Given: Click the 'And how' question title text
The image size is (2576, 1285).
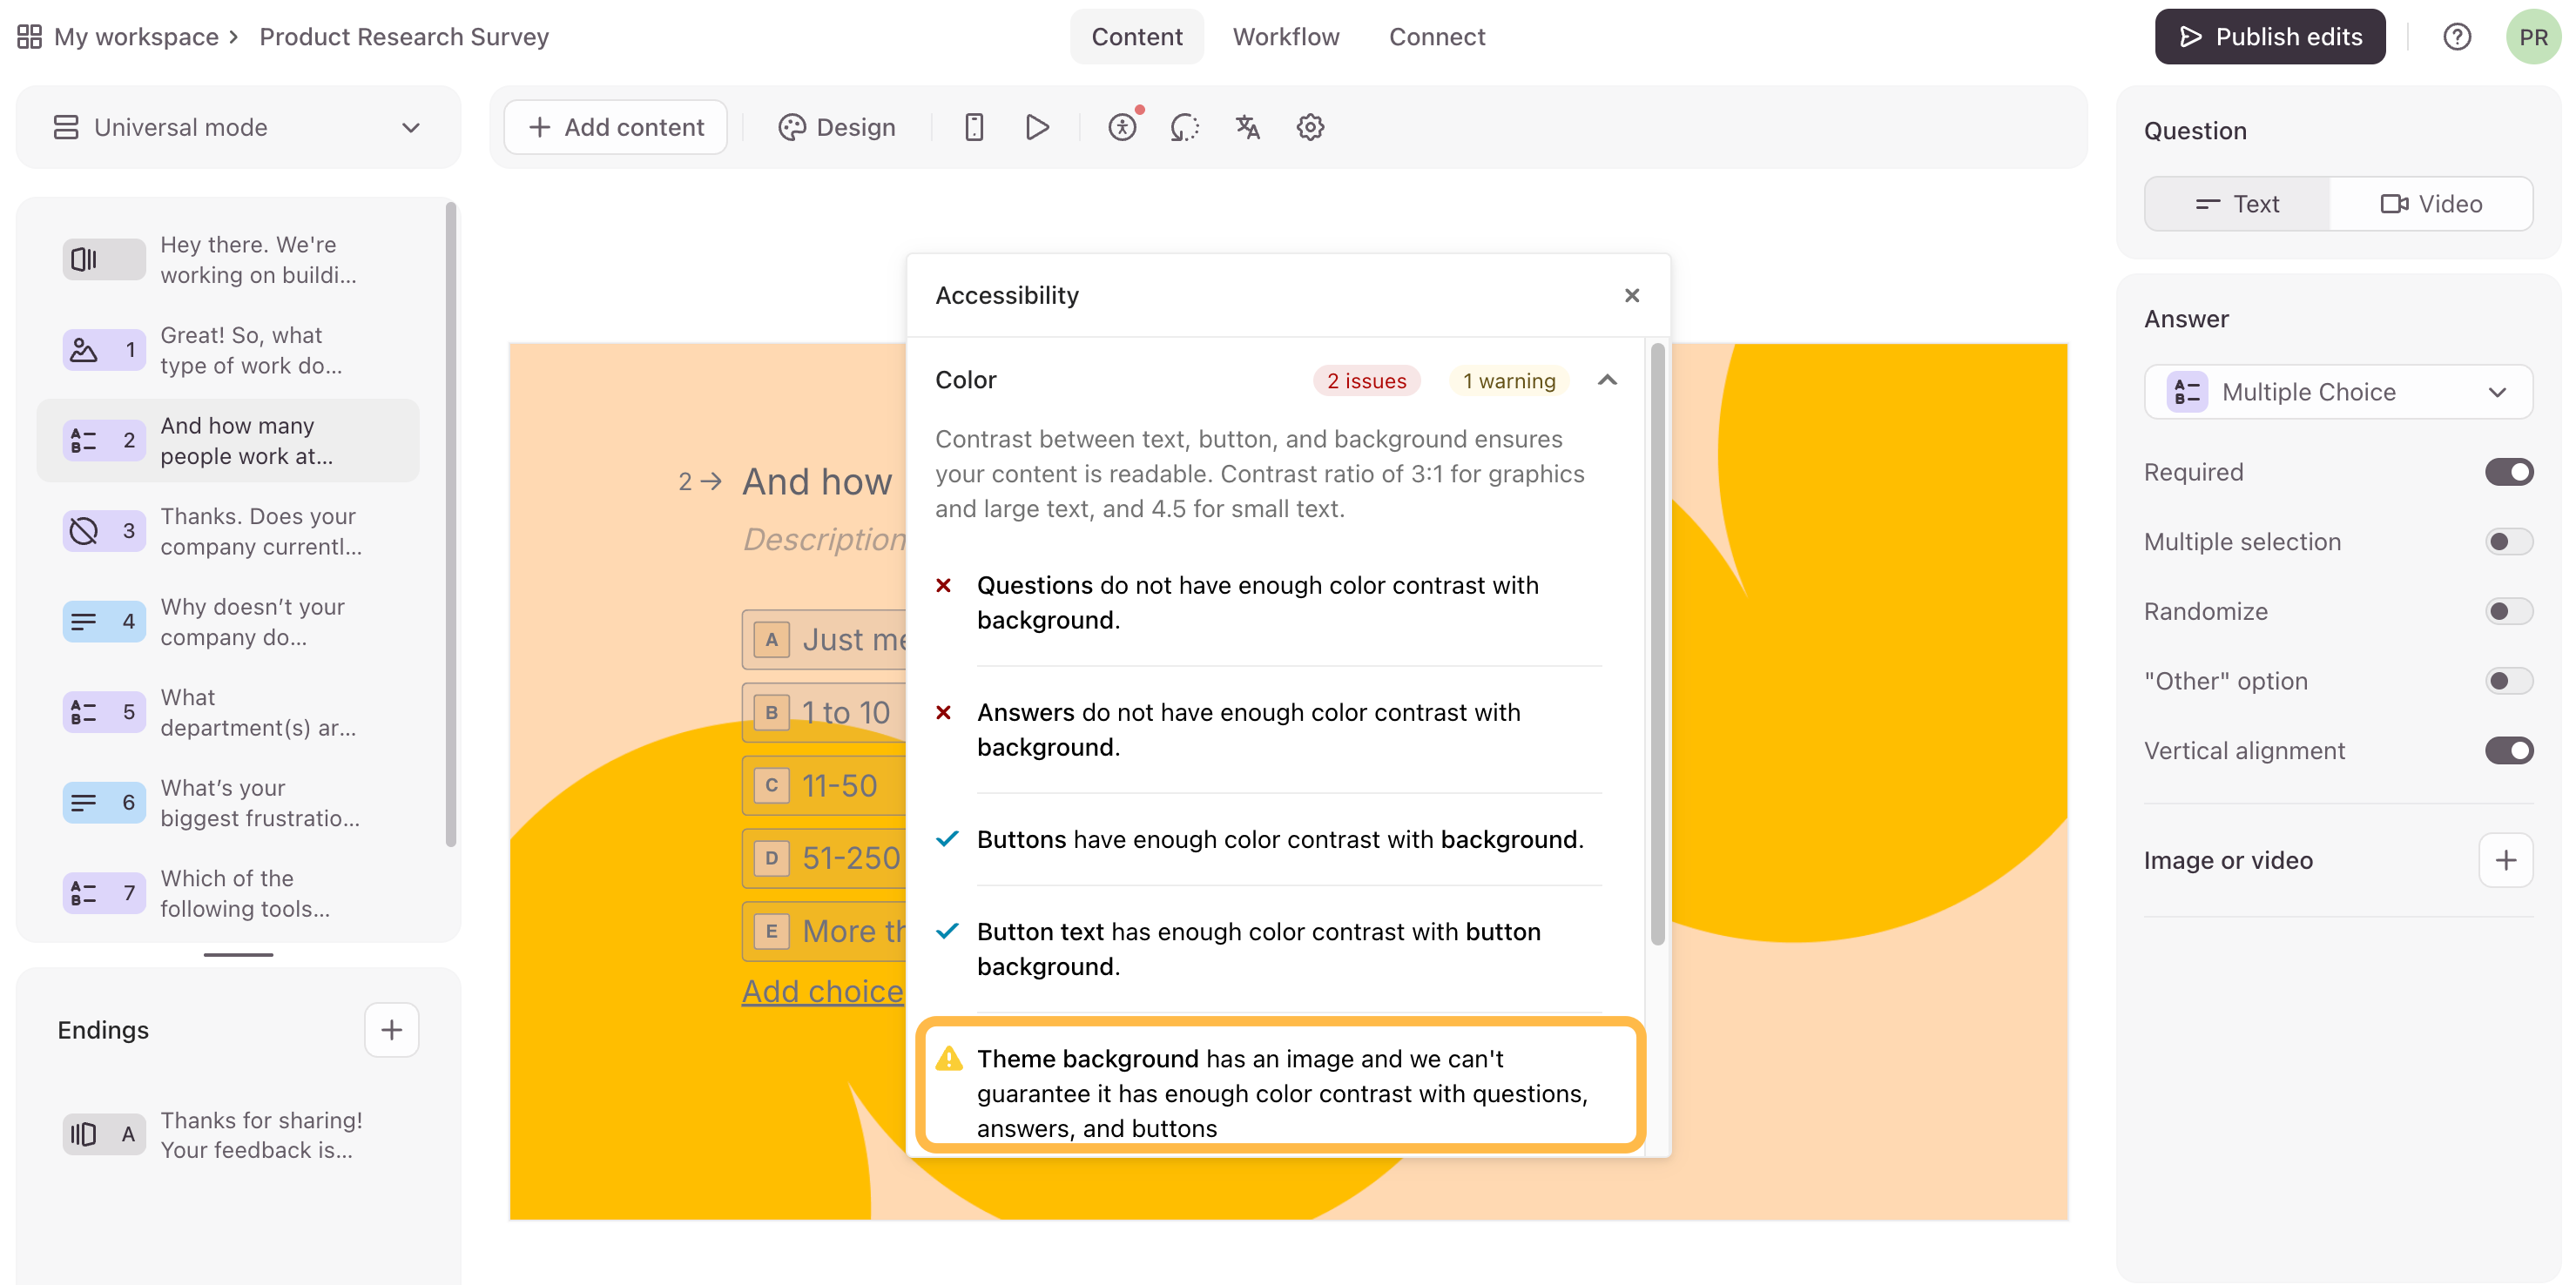Looking at the screenshot, I should tap(816, 482).
